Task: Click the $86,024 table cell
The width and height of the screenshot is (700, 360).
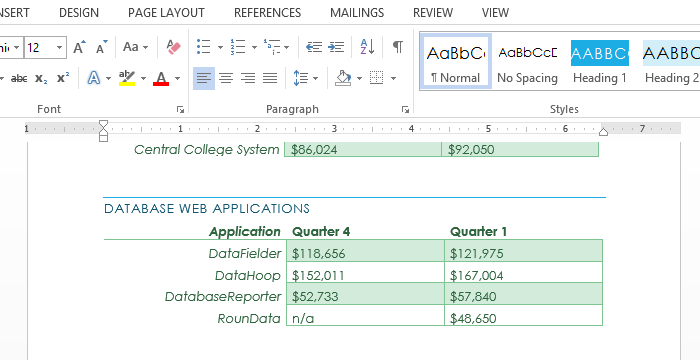Action: tap(363, 150)
